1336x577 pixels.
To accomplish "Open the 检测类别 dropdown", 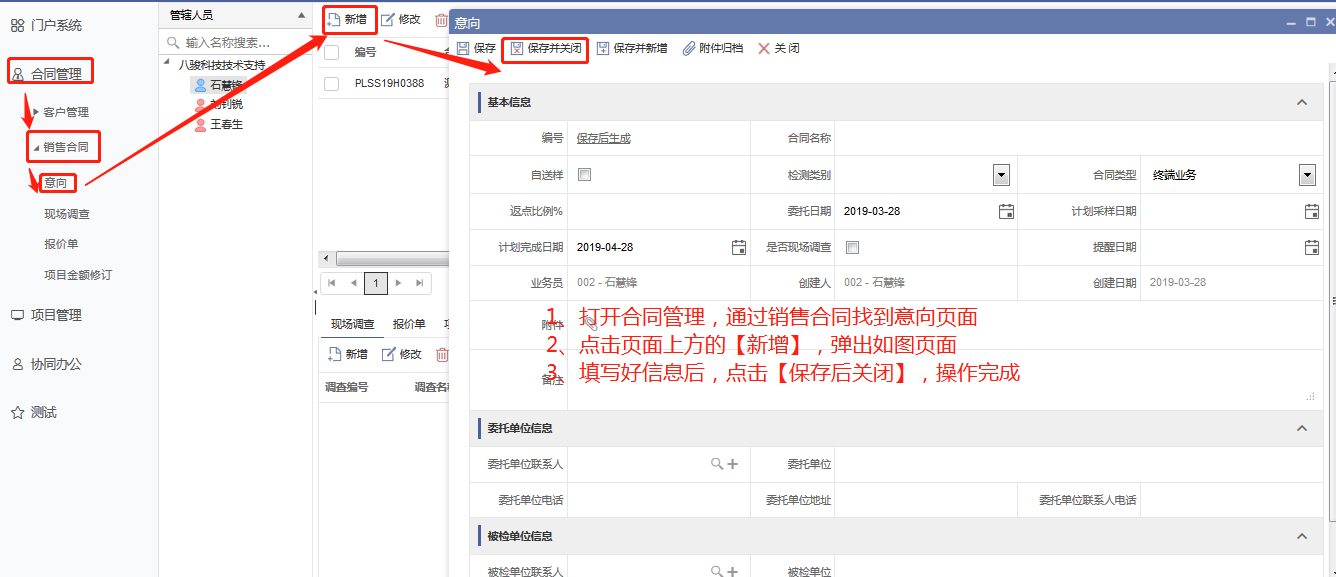I will pos(1001,175).
